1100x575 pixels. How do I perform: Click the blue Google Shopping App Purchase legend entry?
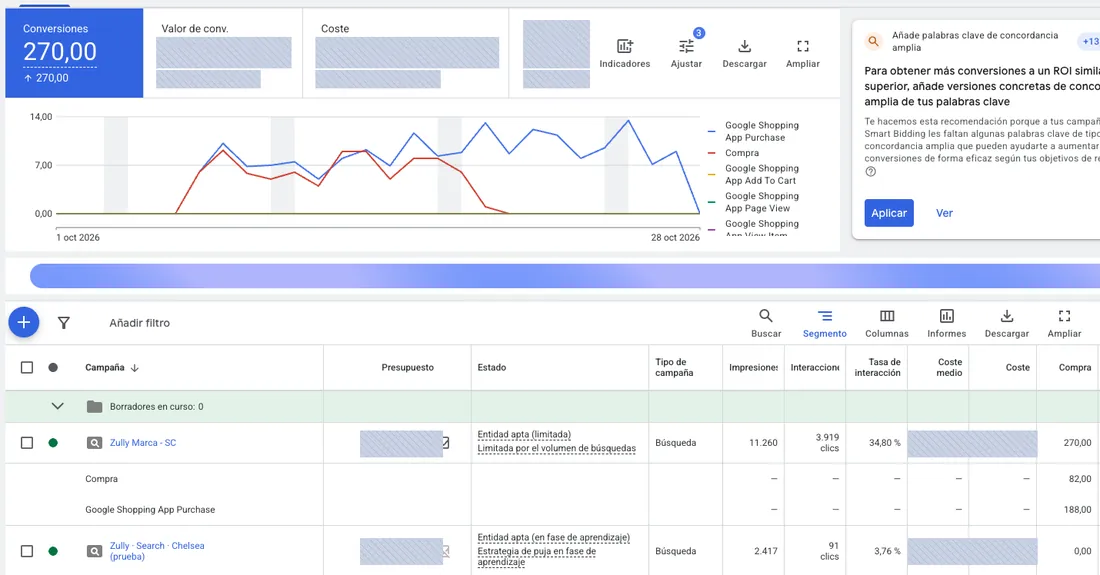[754, 131]
